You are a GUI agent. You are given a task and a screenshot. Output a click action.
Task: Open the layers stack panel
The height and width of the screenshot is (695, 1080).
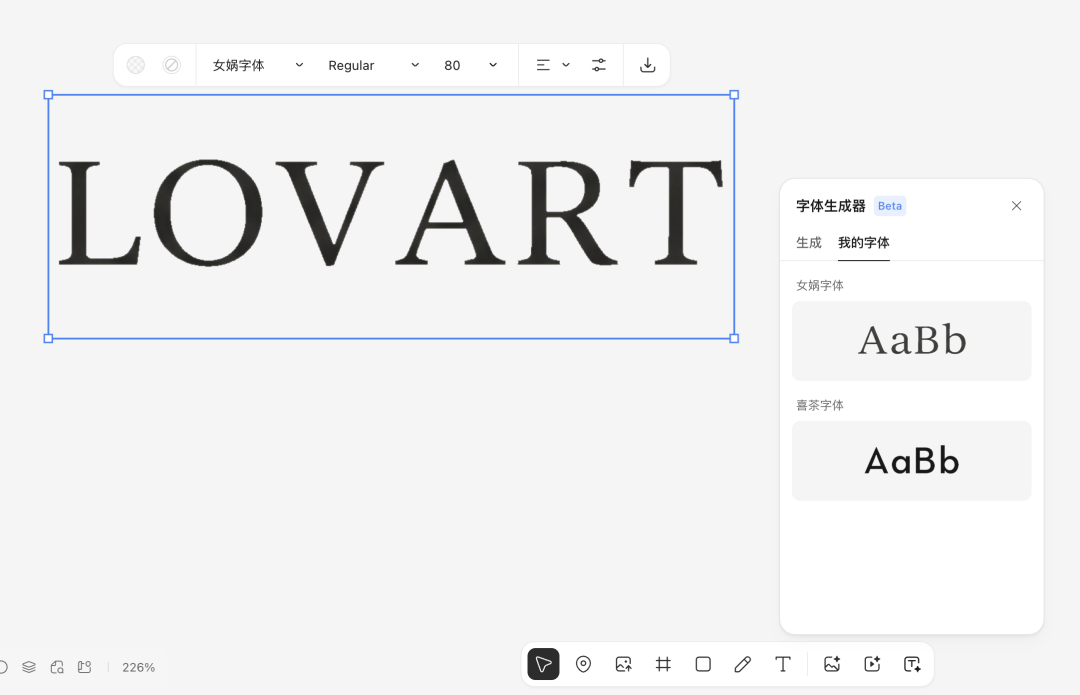pos(29,667)
